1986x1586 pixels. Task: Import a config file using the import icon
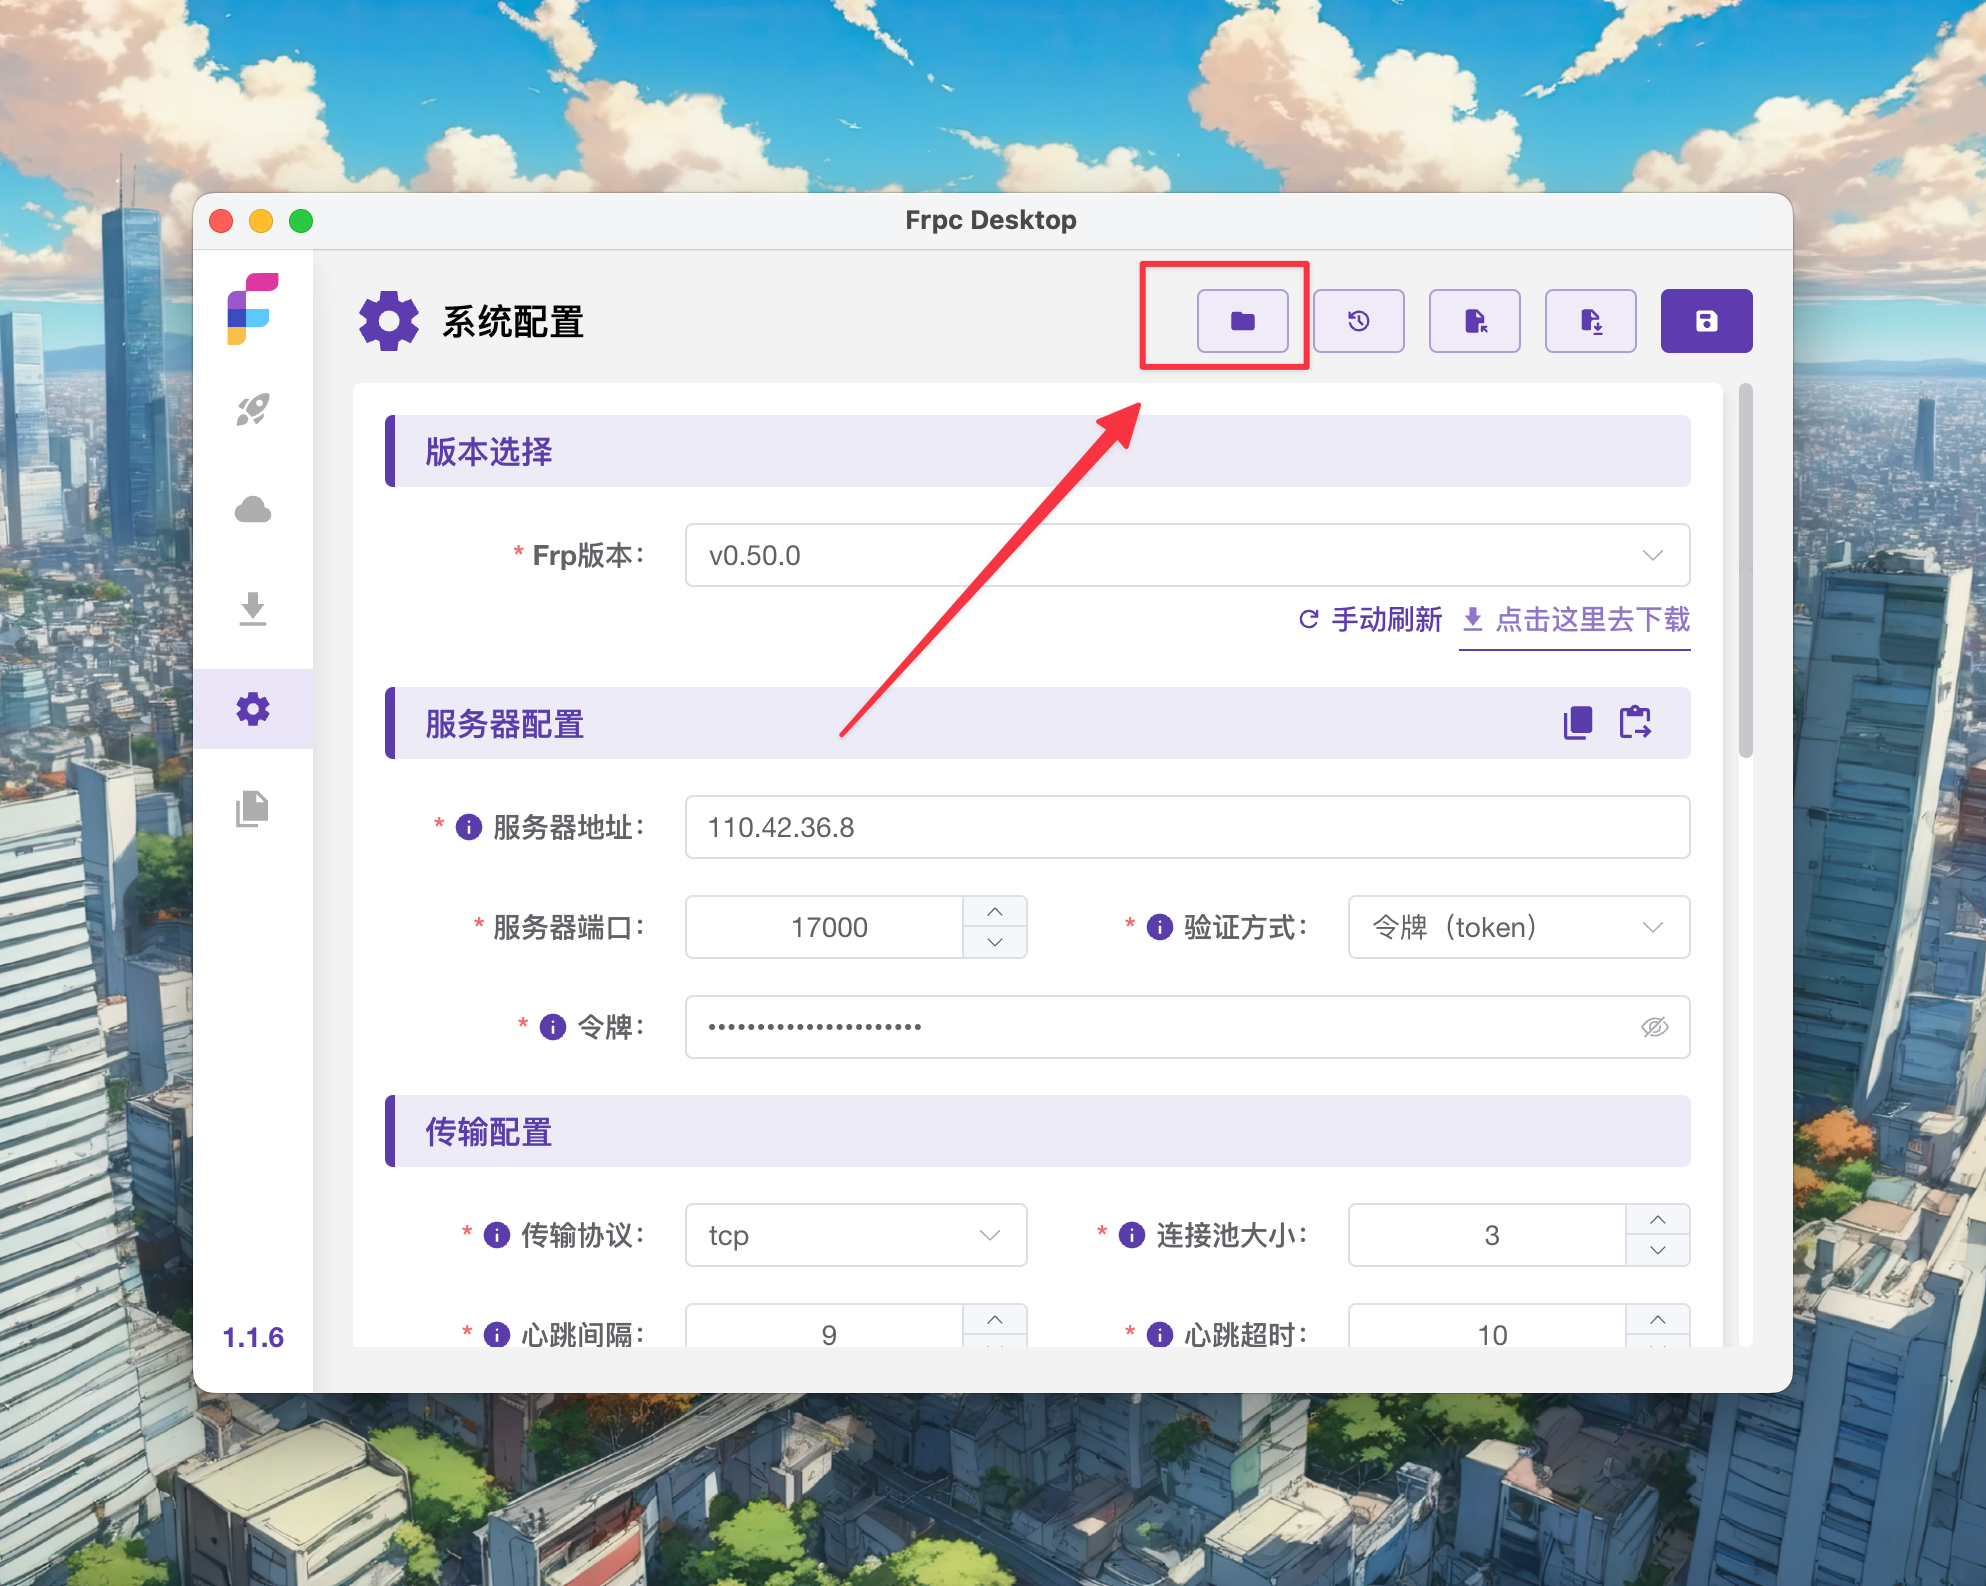[1474, 321]
